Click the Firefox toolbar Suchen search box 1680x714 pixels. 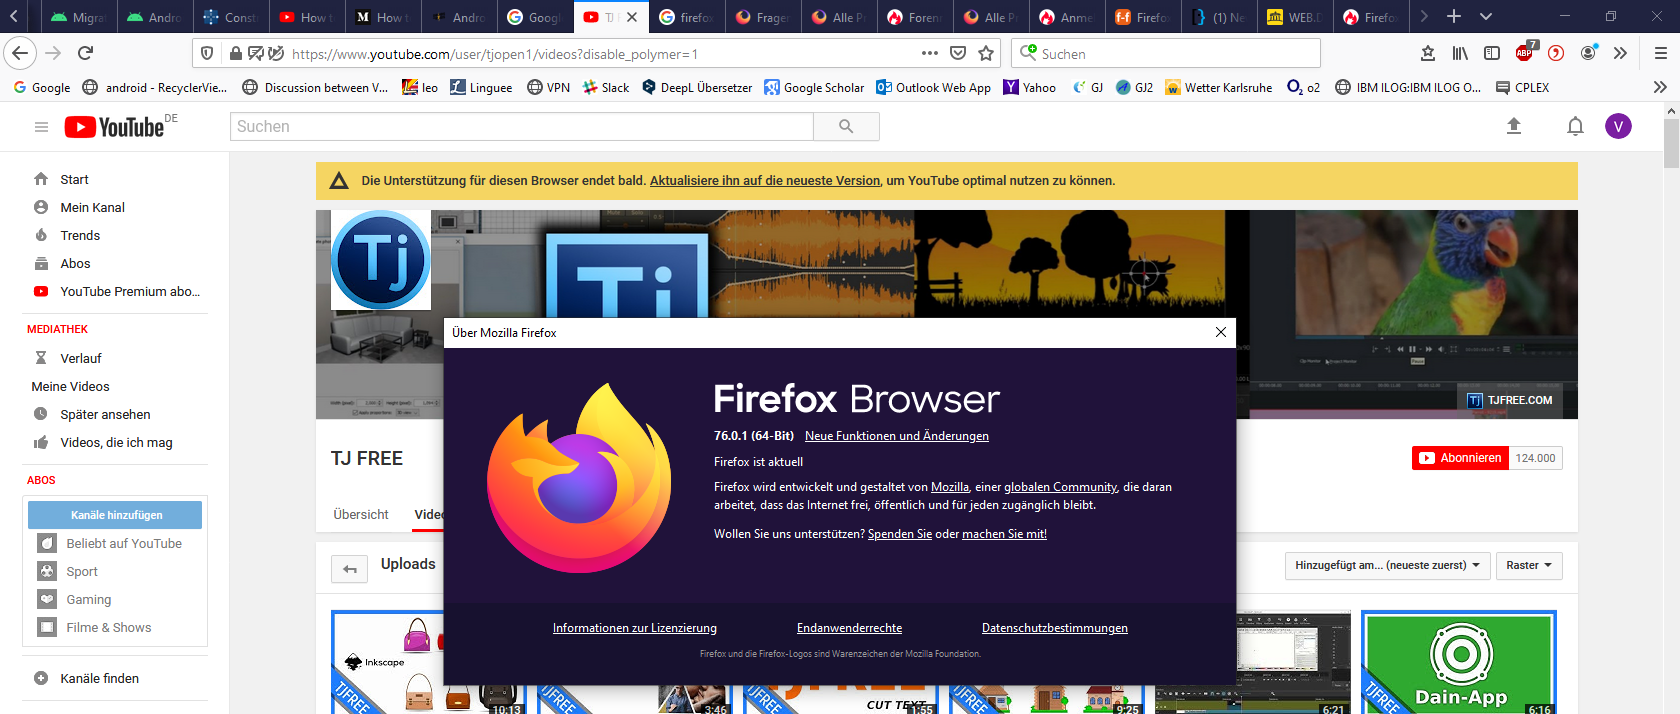(1166, 53)
